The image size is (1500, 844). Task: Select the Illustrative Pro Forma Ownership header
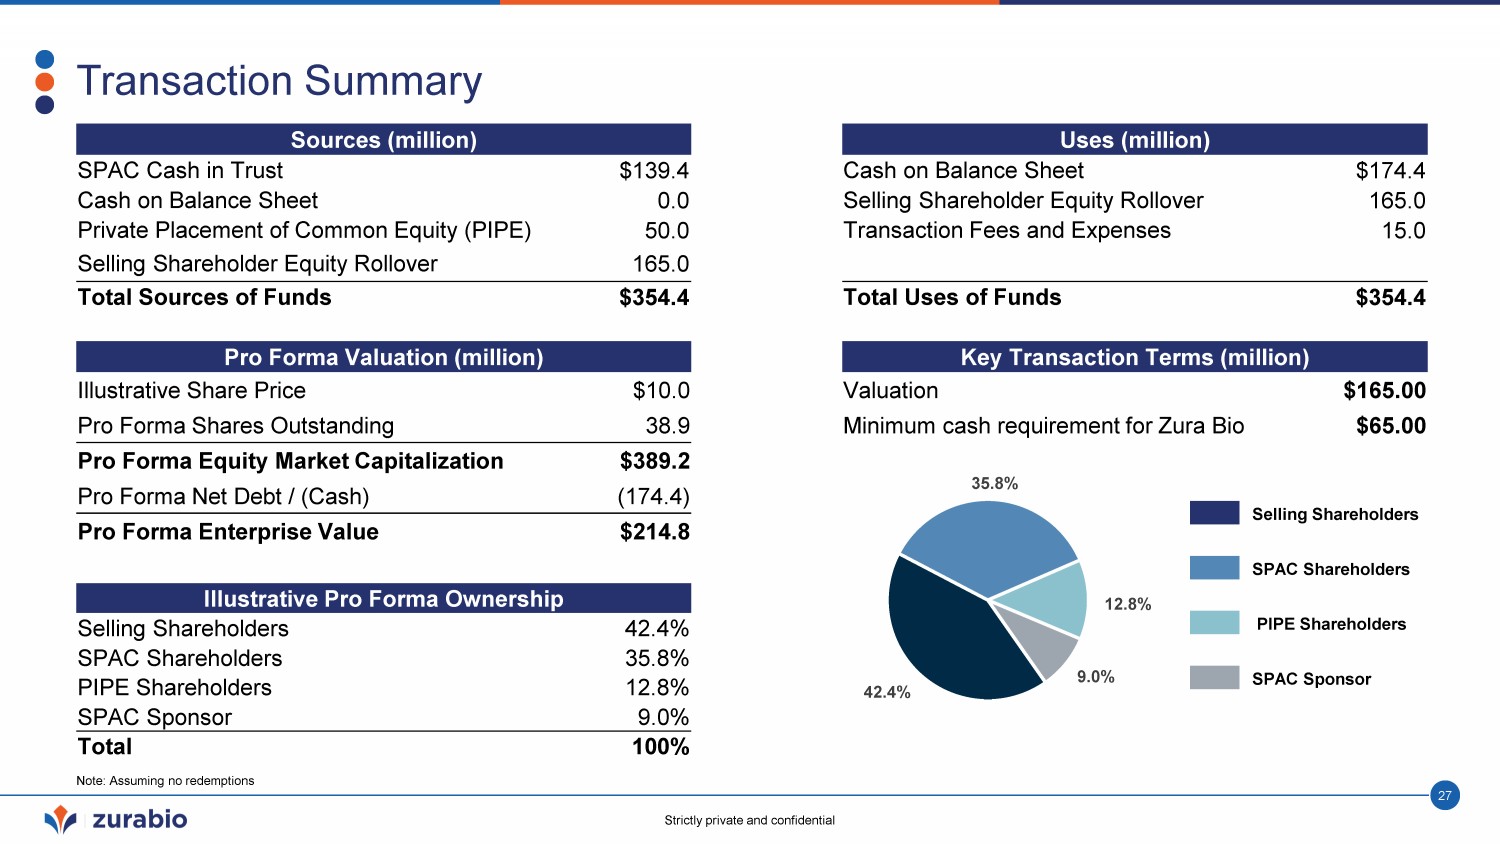(383, 599)
